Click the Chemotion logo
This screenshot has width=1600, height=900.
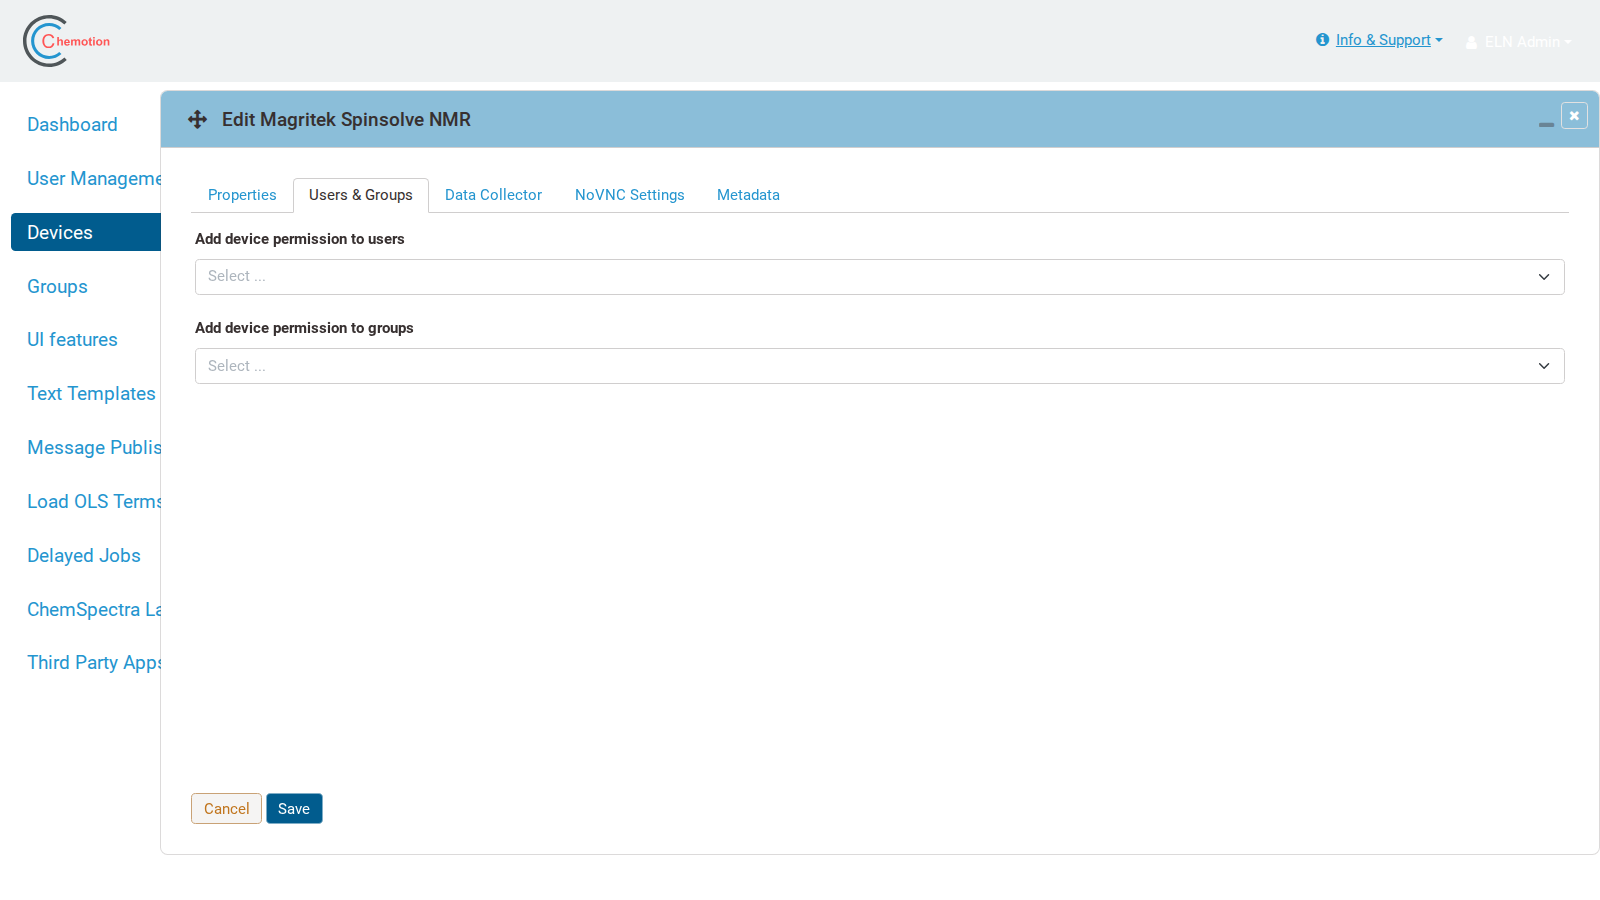click(67, 41)
